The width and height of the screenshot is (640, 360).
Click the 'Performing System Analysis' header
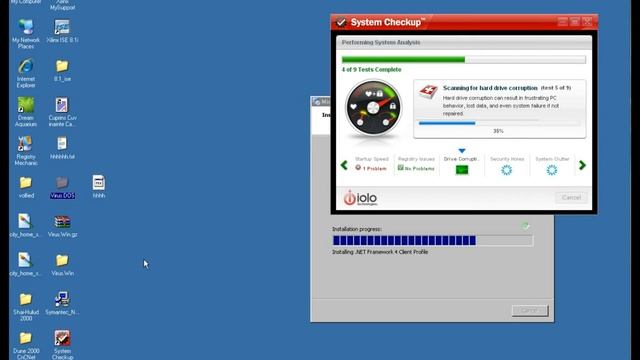(x=381, y=42)
